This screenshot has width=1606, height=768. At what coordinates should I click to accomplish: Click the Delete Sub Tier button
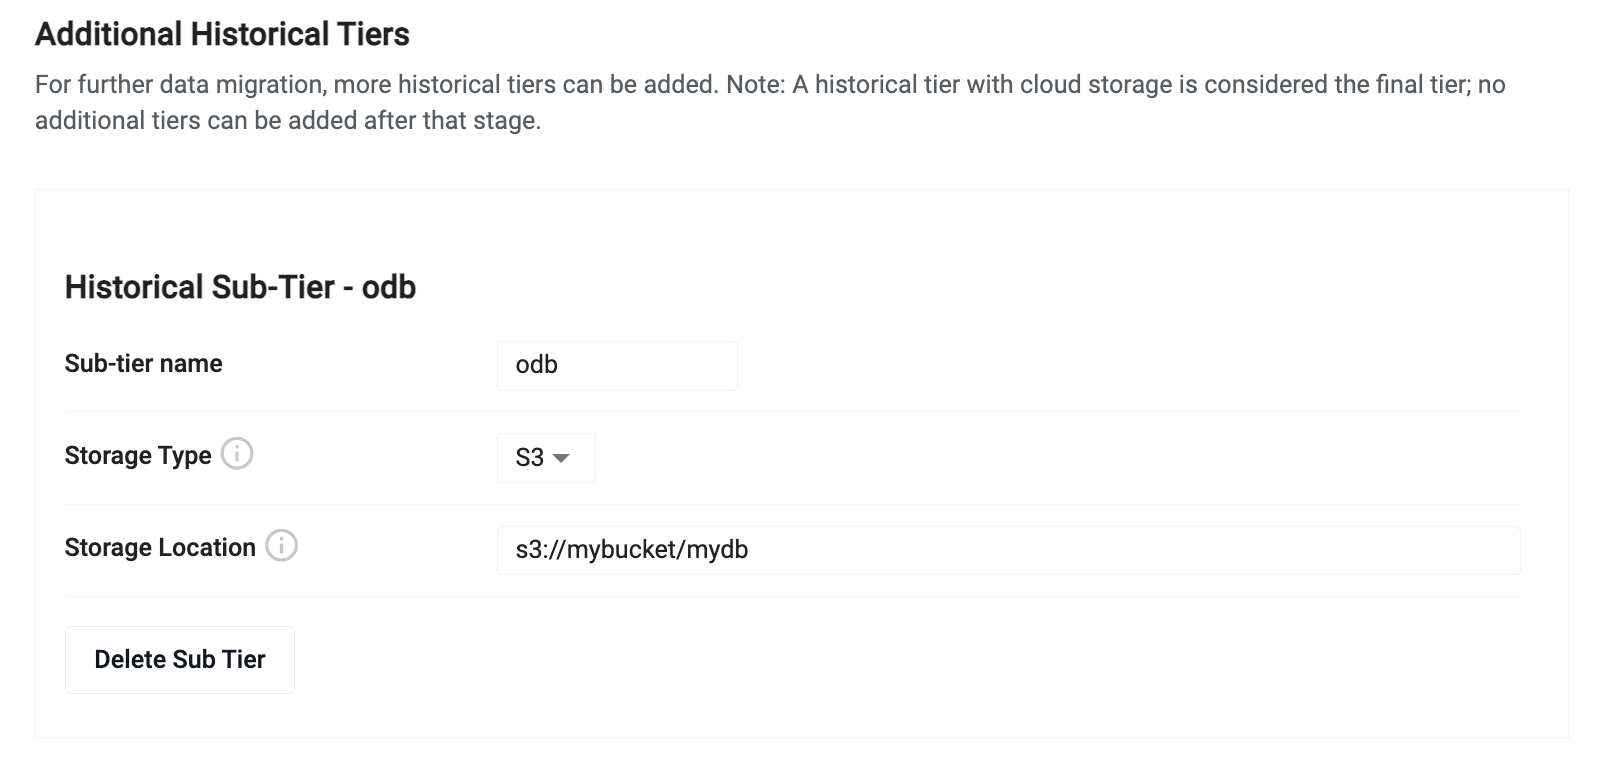click(x=179, y=659)
